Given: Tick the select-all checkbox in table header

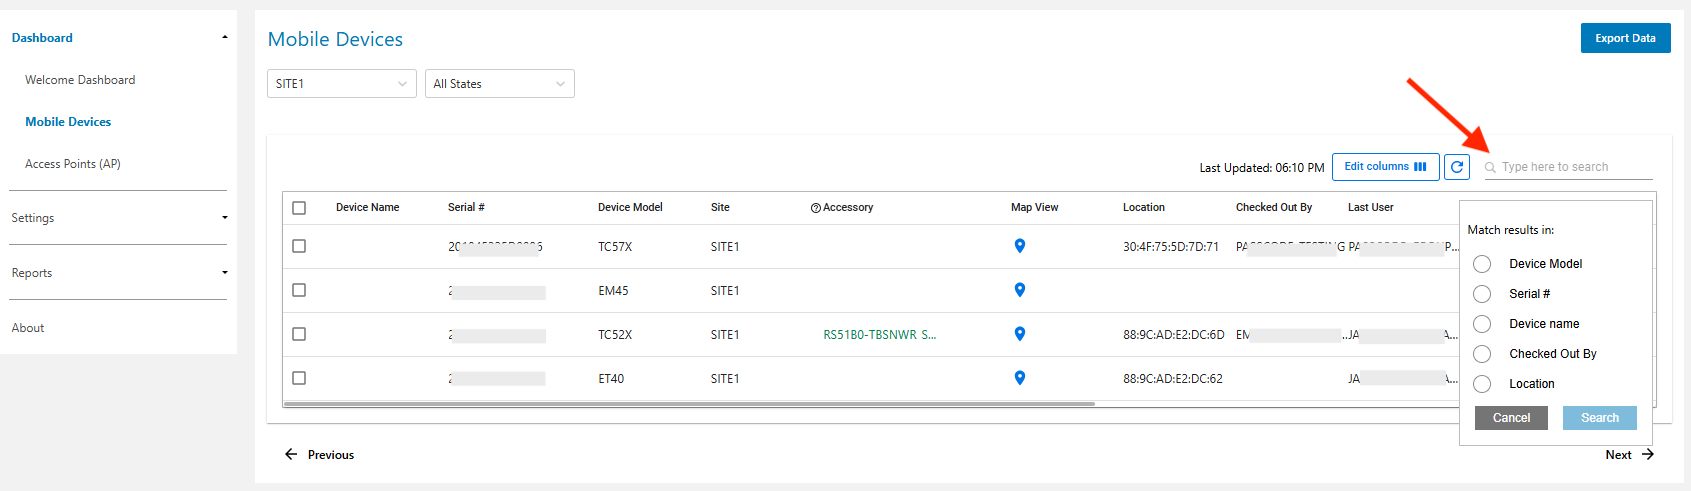Looking at the screenshot, I should pyautogui.click(x=299, y=208).
